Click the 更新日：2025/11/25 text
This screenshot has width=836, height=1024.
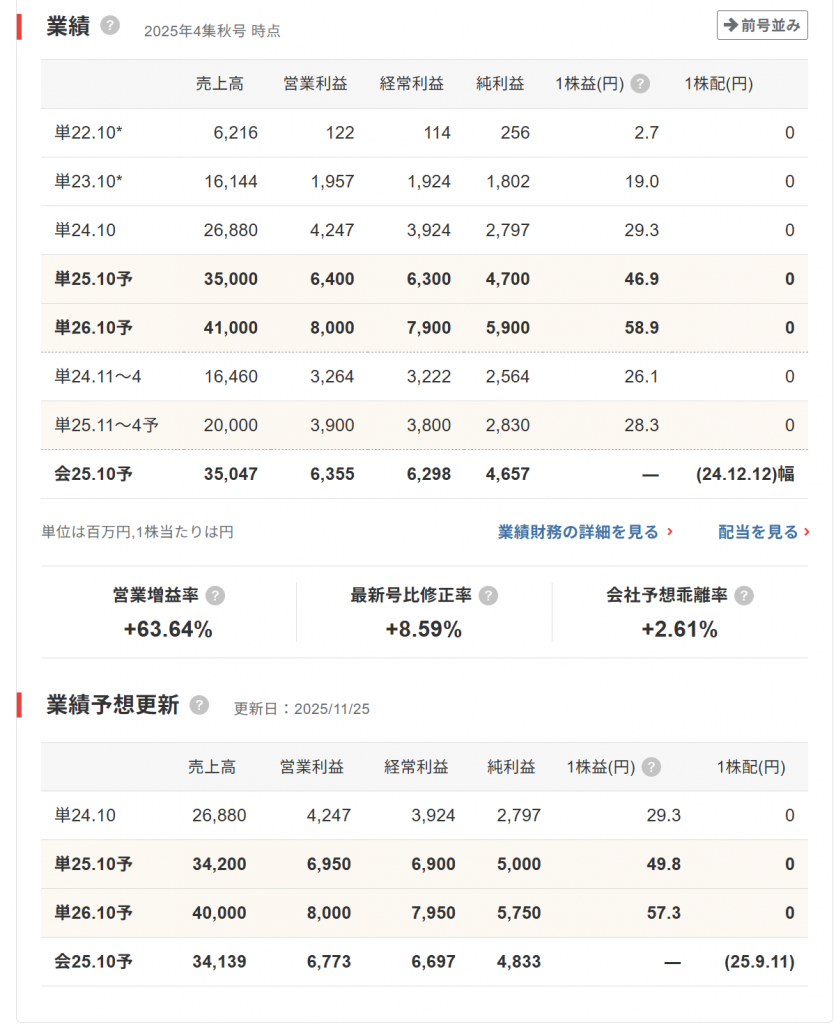pyautogui.click(x=302, y=709)
